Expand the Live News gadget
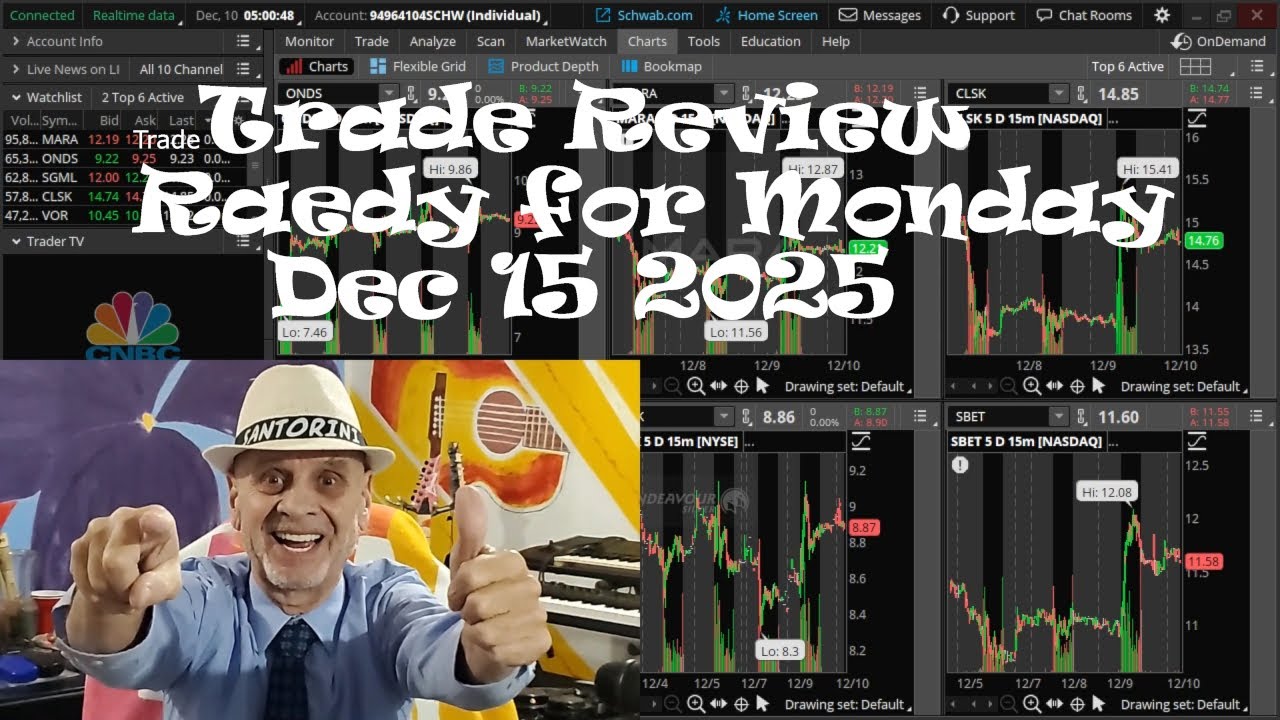 (x=16, y=69)
